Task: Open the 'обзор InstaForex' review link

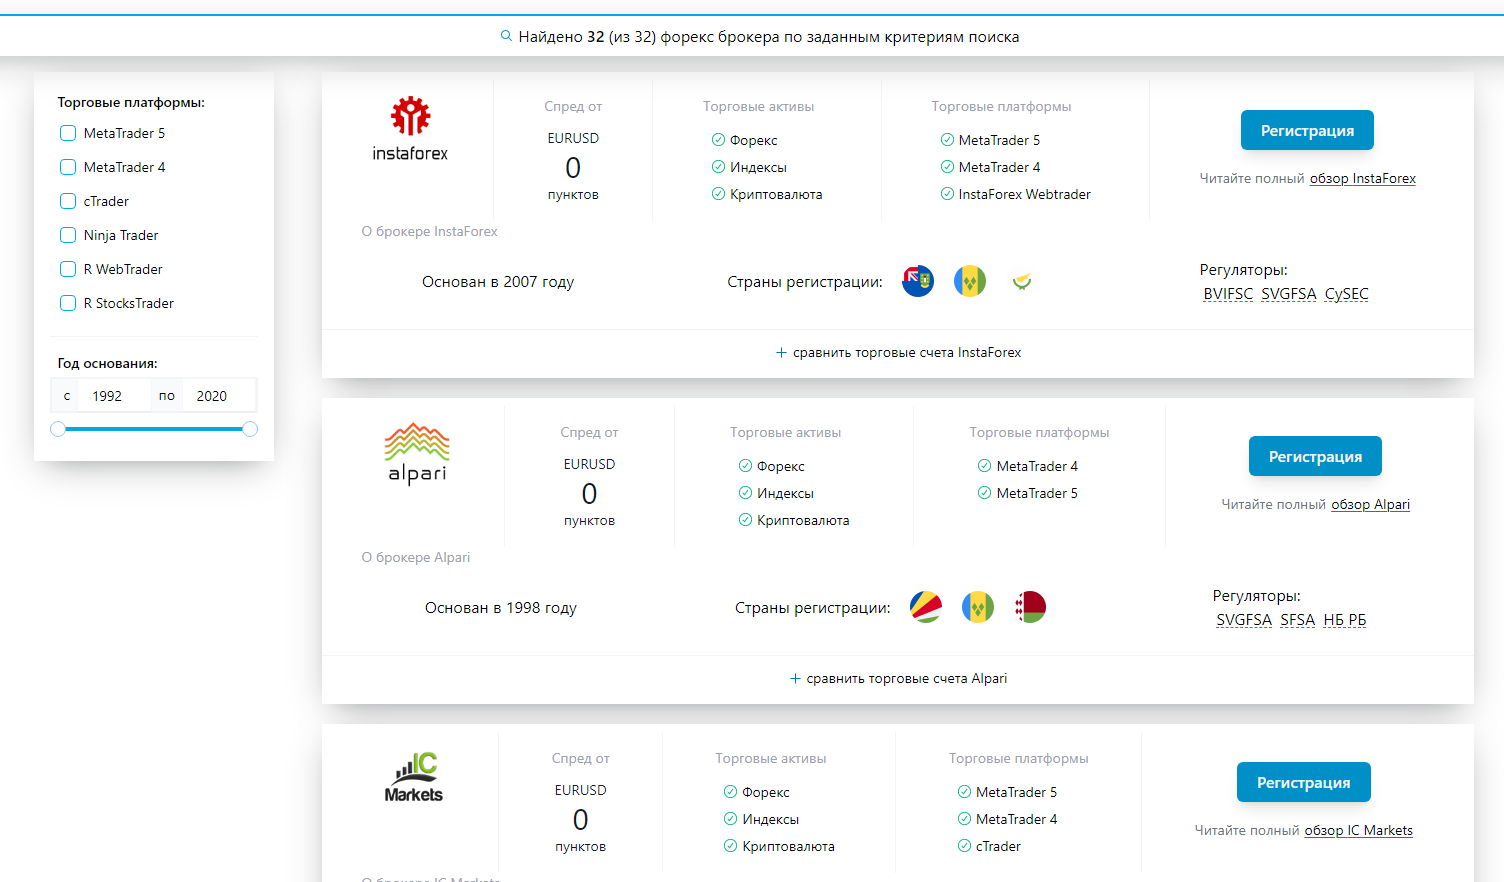Action: coord(1362,178)
